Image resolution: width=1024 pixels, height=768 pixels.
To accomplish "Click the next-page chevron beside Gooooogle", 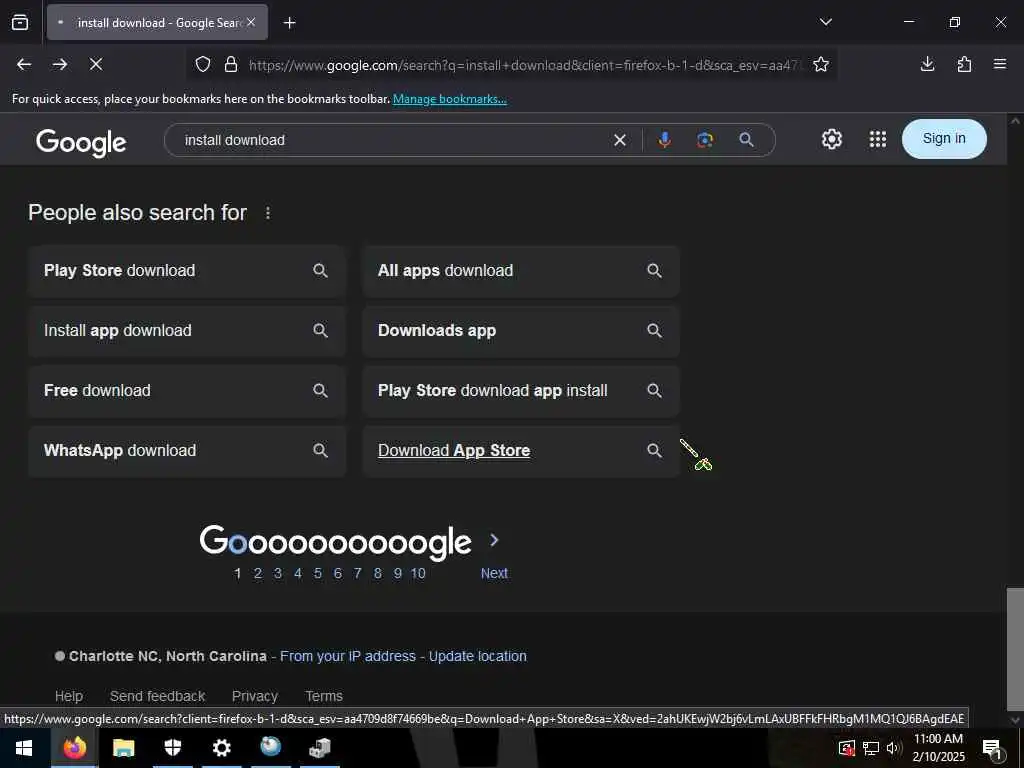I will coord(494,540).
